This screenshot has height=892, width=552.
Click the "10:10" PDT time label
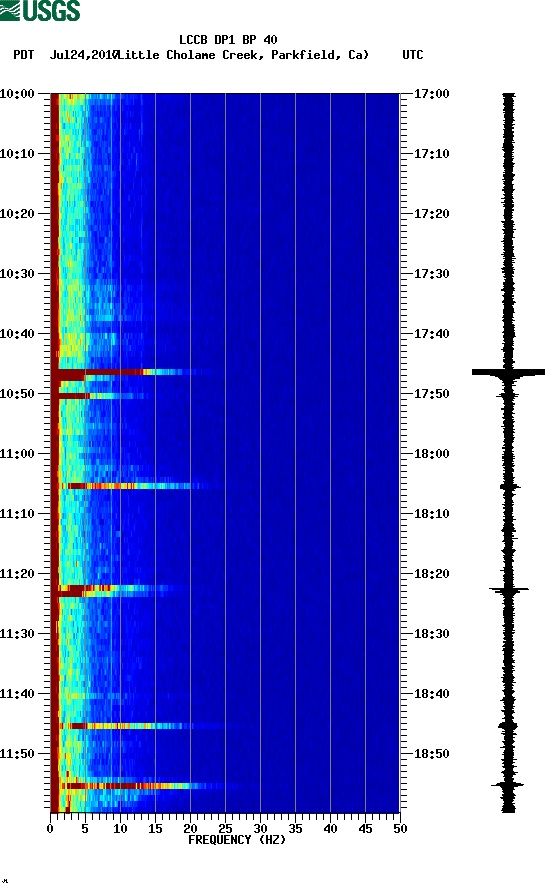17,154
